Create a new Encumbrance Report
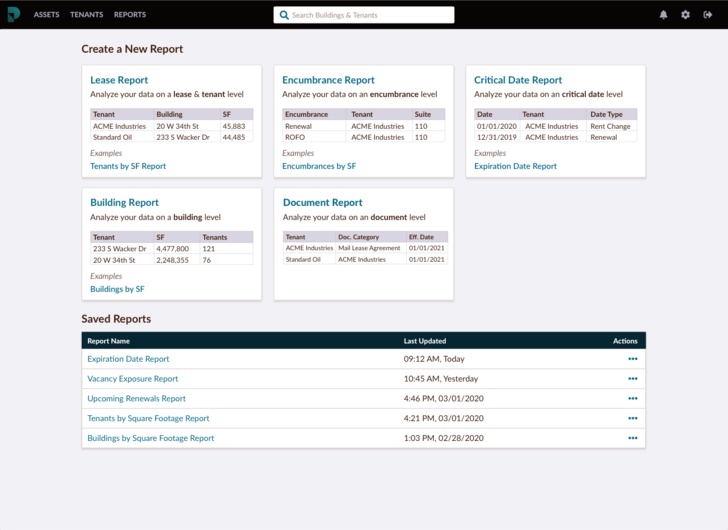728x530 pixels. pyautogui.click(x=328, y=80)
